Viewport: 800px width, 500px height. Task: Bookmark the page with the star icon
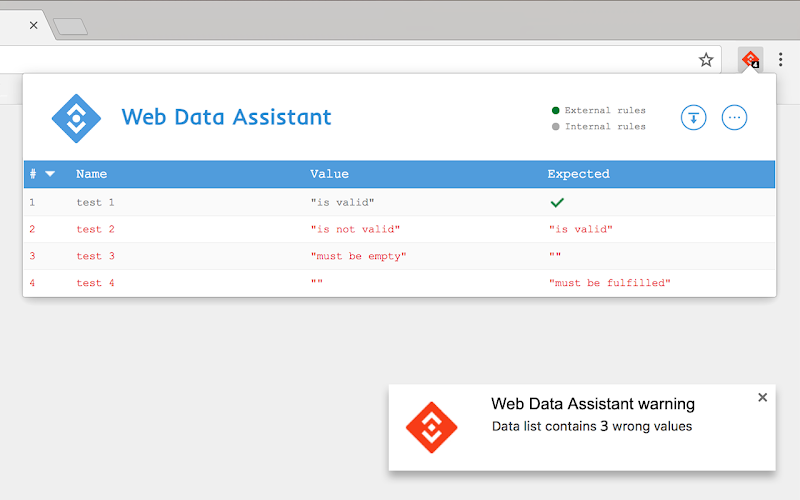pos(706,60)
